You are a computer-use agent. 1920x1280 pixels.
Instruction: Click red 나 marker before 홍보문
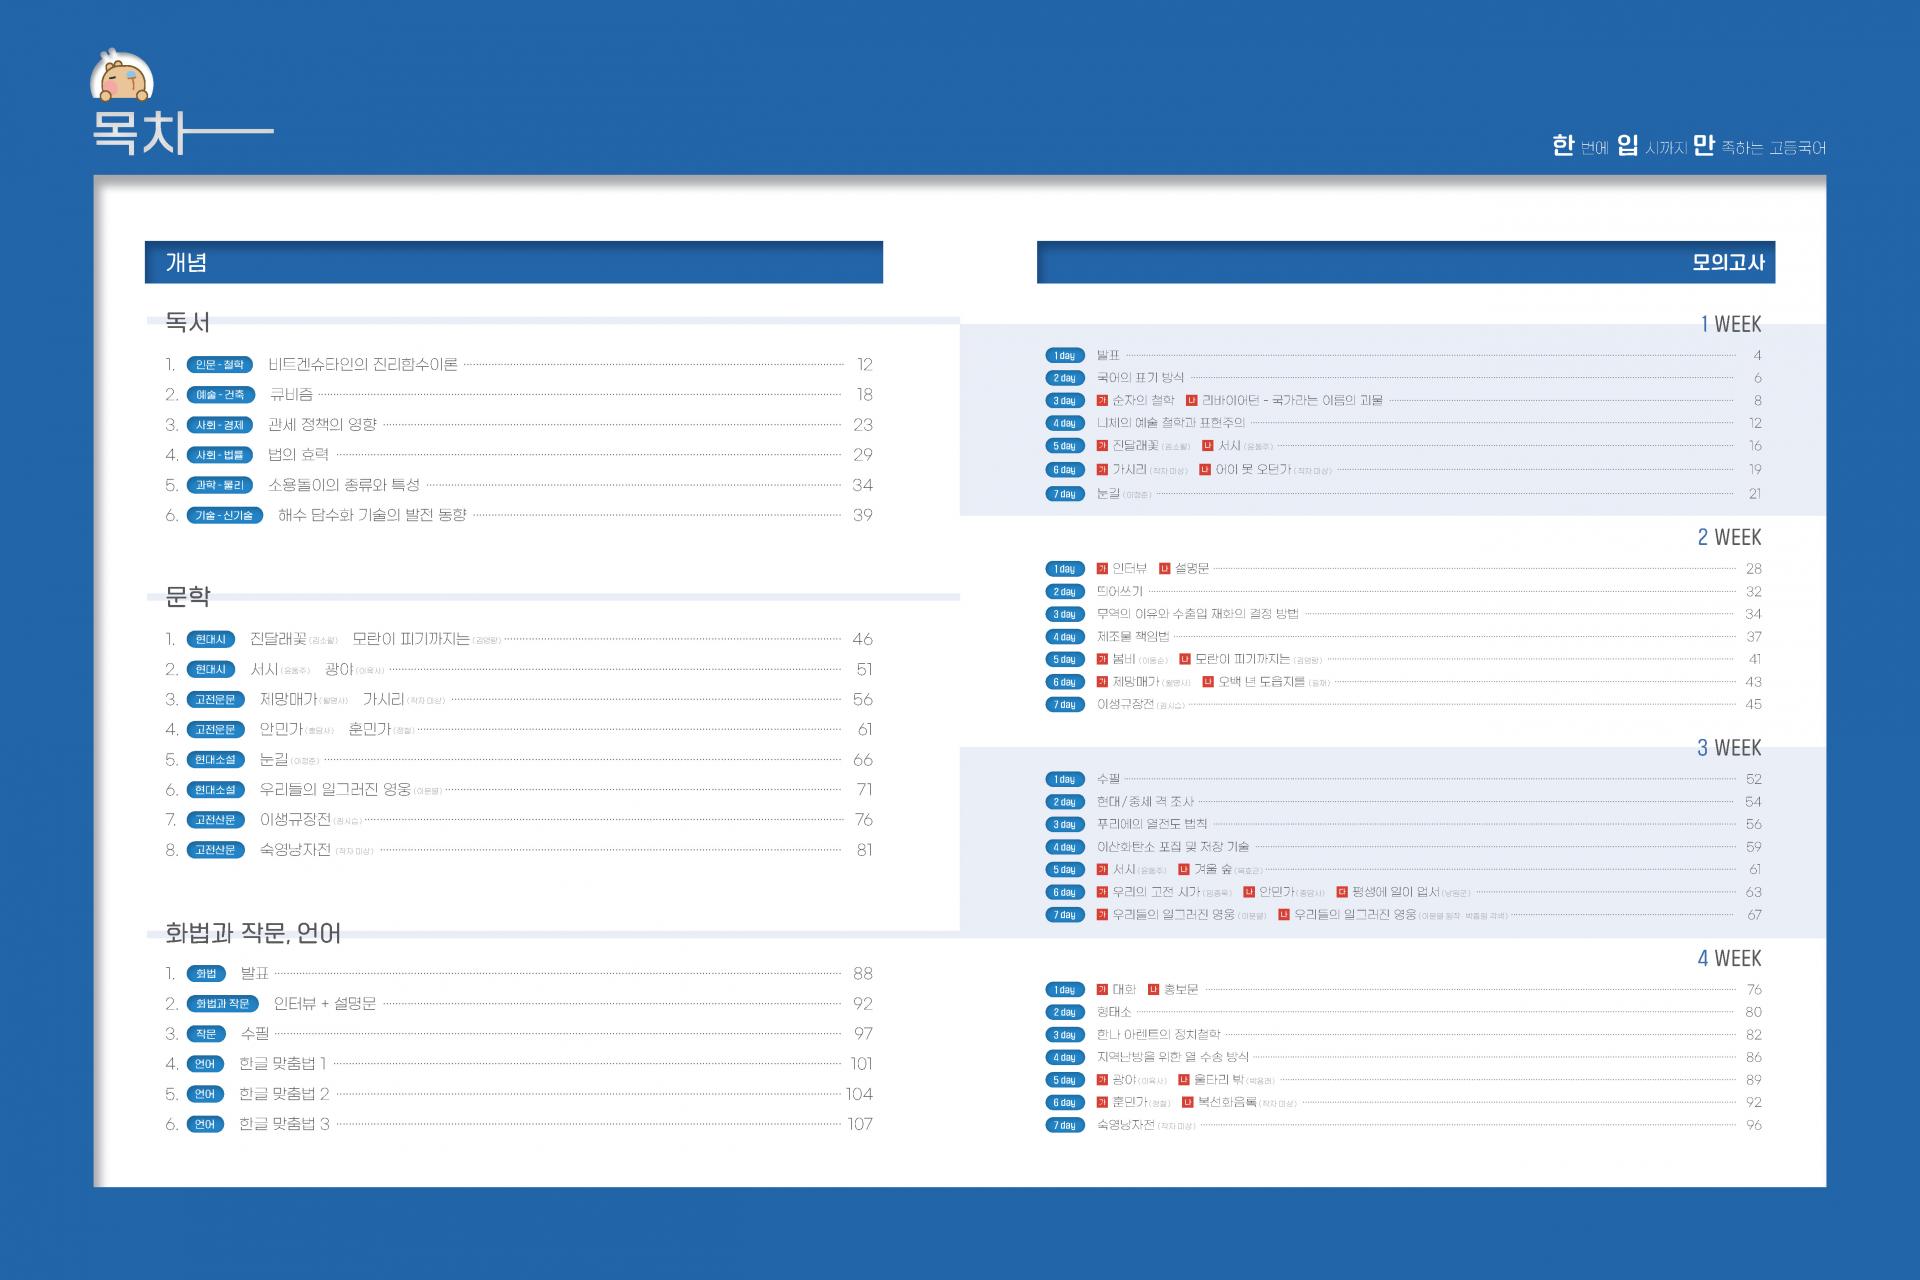(x=1153, y=990)
